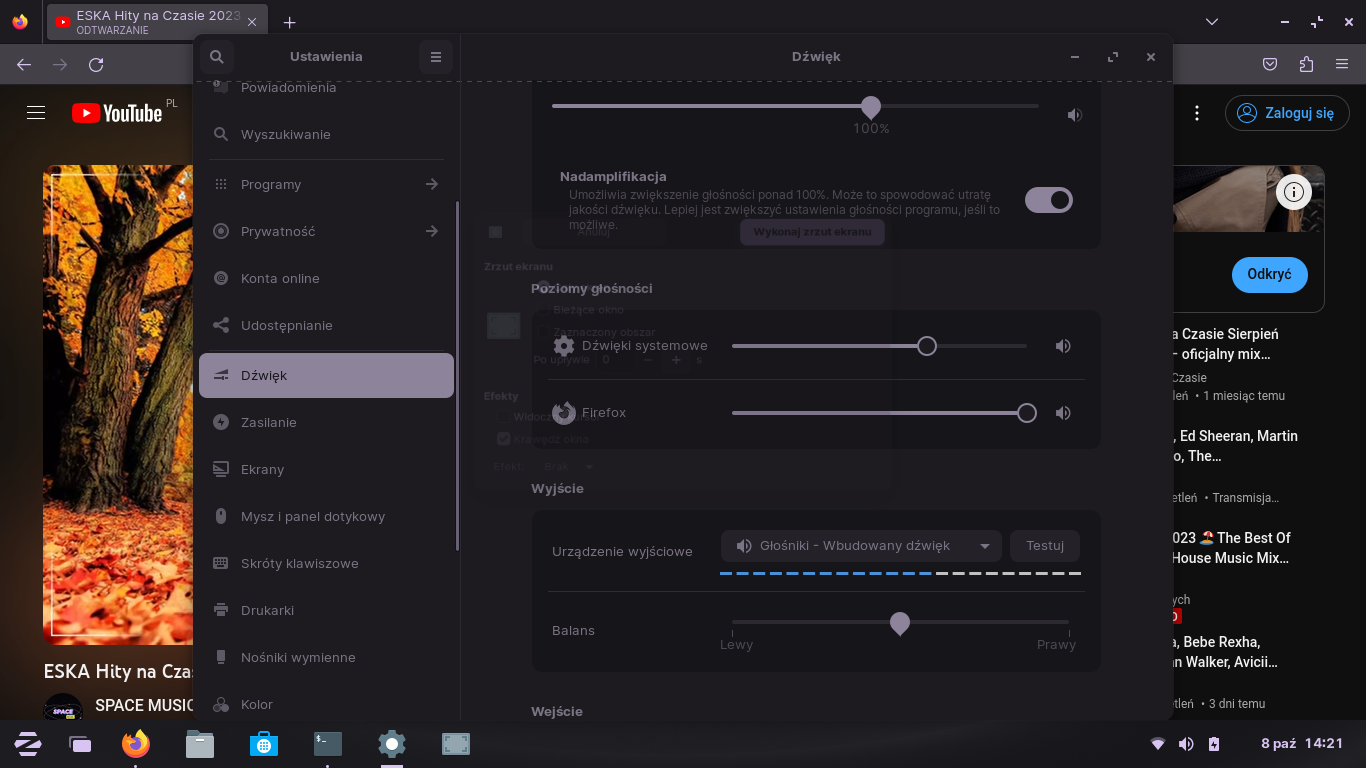This screenshot has height=768, width=1366.
Task: Open the Zorin start menu
Action: point(27,744)
